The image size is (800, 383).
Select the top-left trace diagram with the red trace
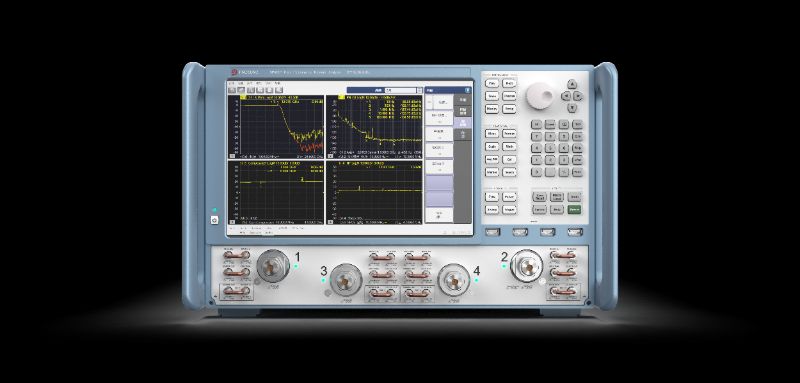coord(276,126)
